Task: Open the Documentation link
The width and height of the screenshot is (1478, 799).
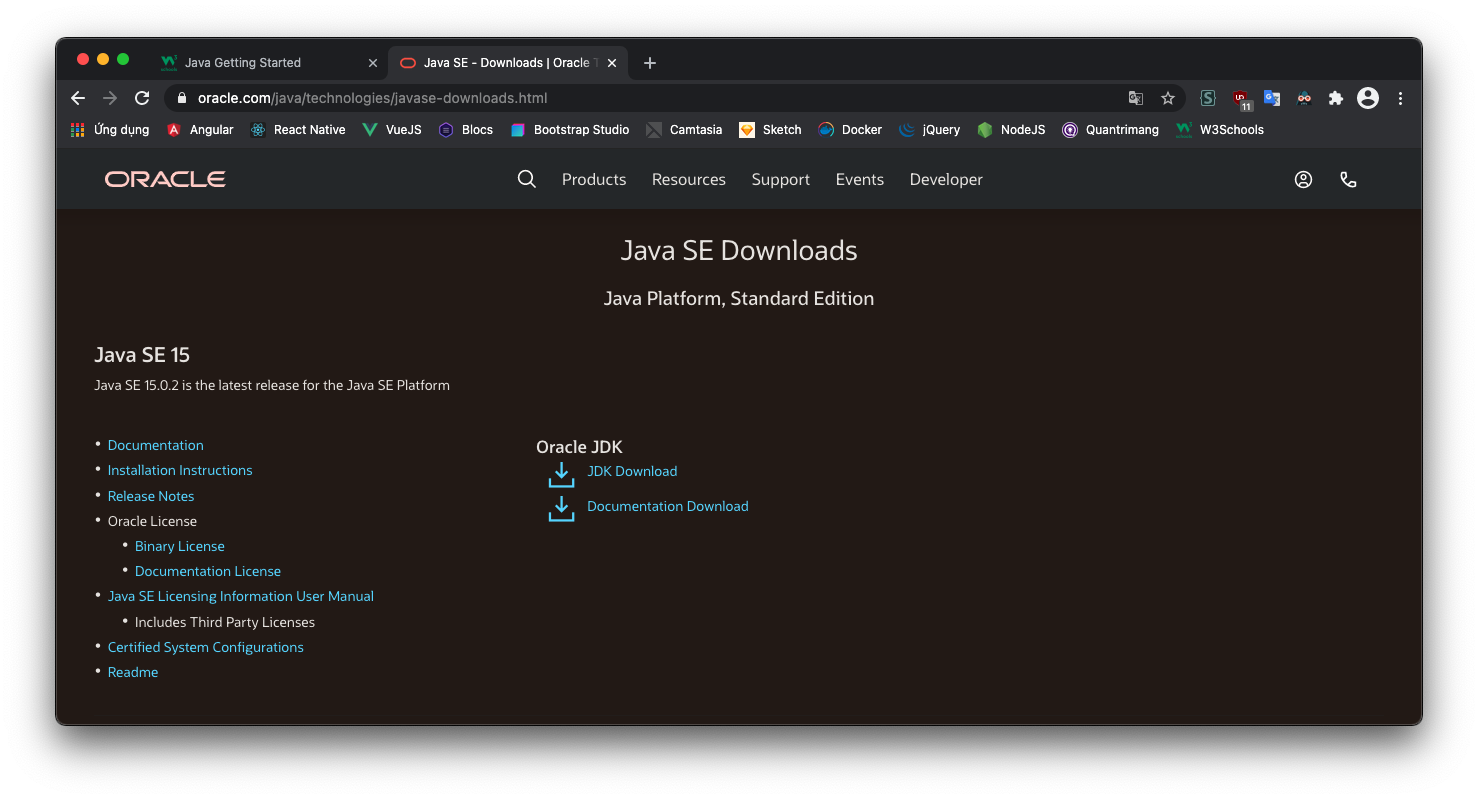Action: click(x=156, y=445)
